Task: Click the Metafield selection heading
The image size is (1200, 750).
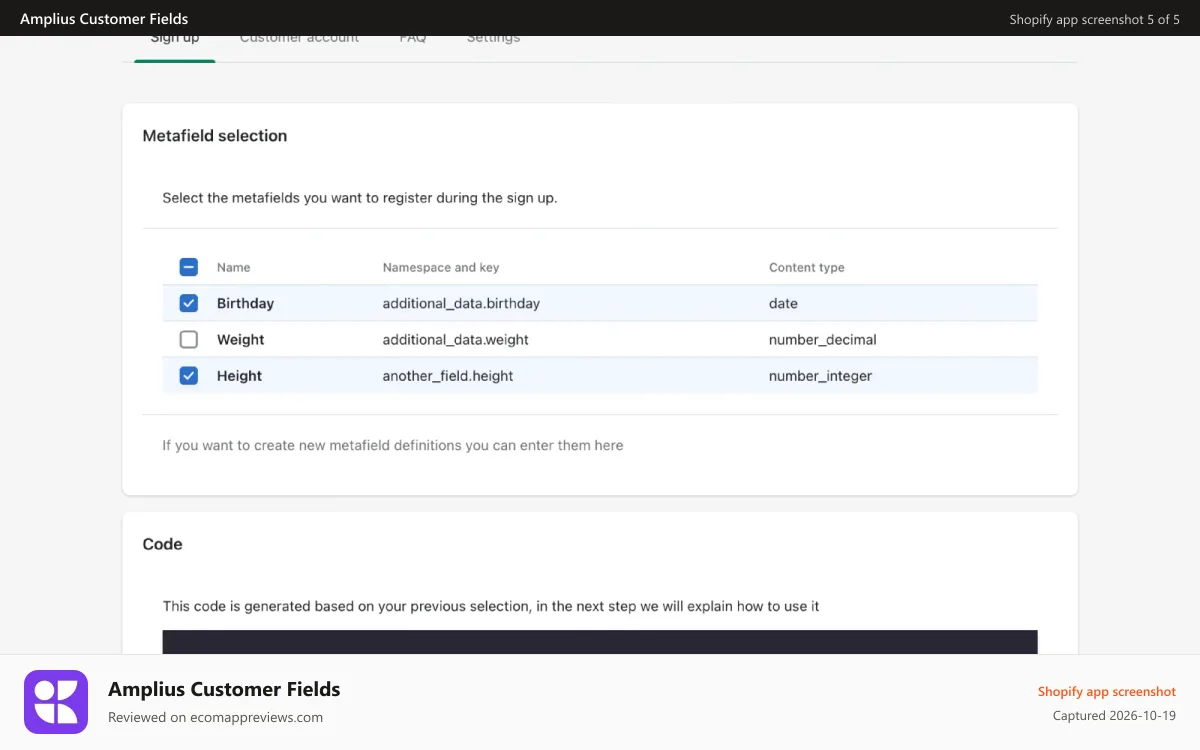Action: tap(215, 135)
